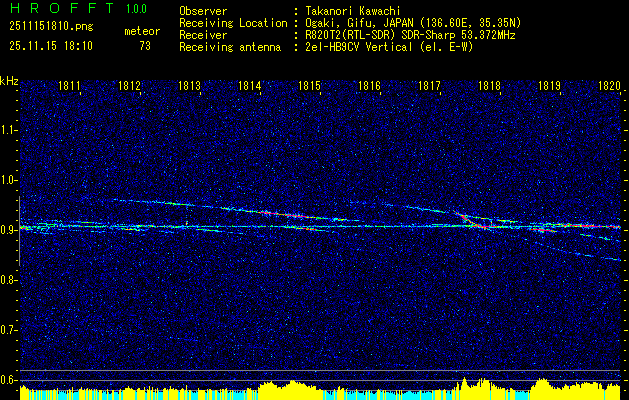Viewport: 629px width, 400px height.
Task: Click the kHz axis unit label
Action: [x=9, y=81]
